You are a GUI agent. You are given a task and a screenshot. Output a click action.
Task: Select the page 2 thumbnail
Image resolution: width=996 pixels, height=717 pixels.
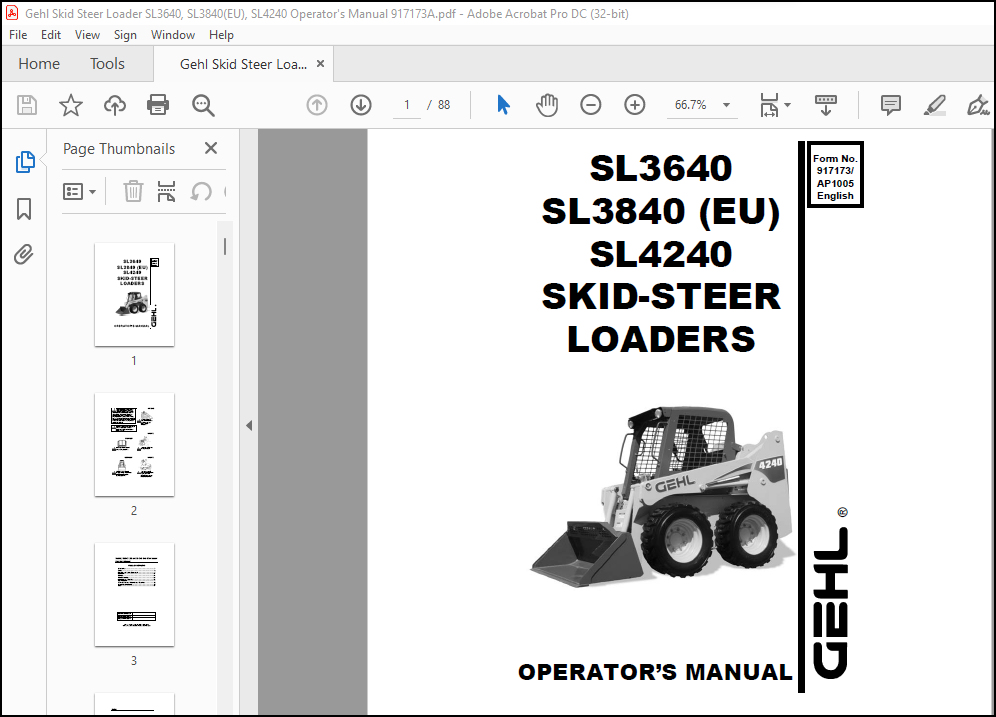click(x=134, y=445)
